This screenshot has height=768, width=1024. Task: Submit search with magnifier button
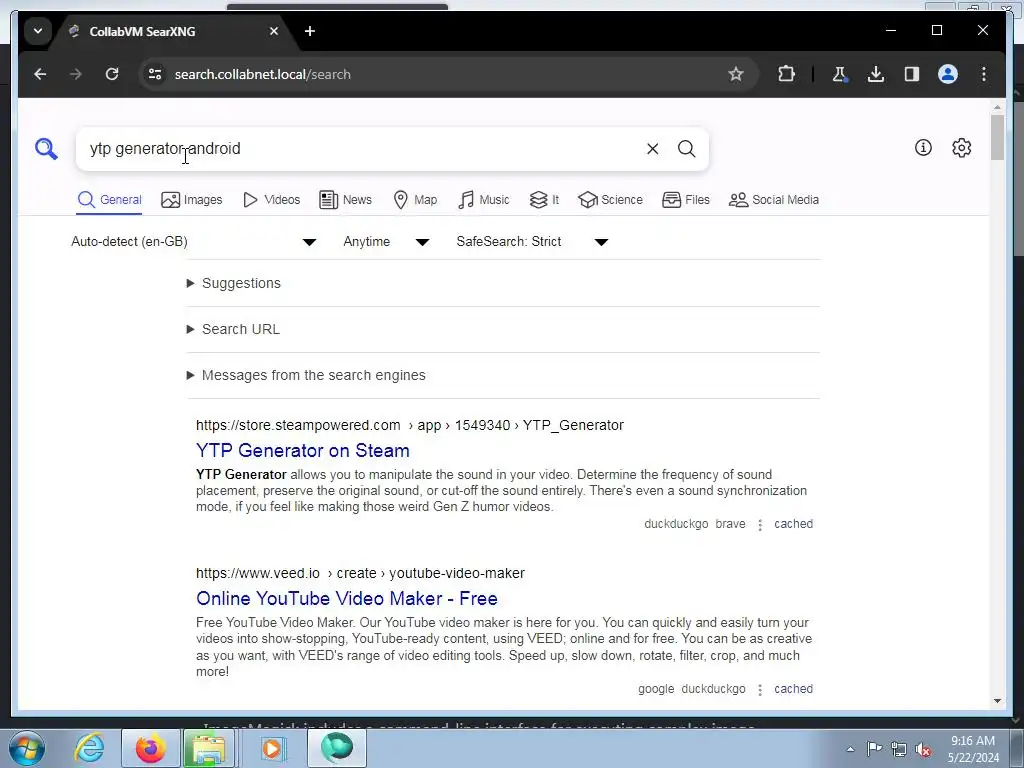coord(686,149)
